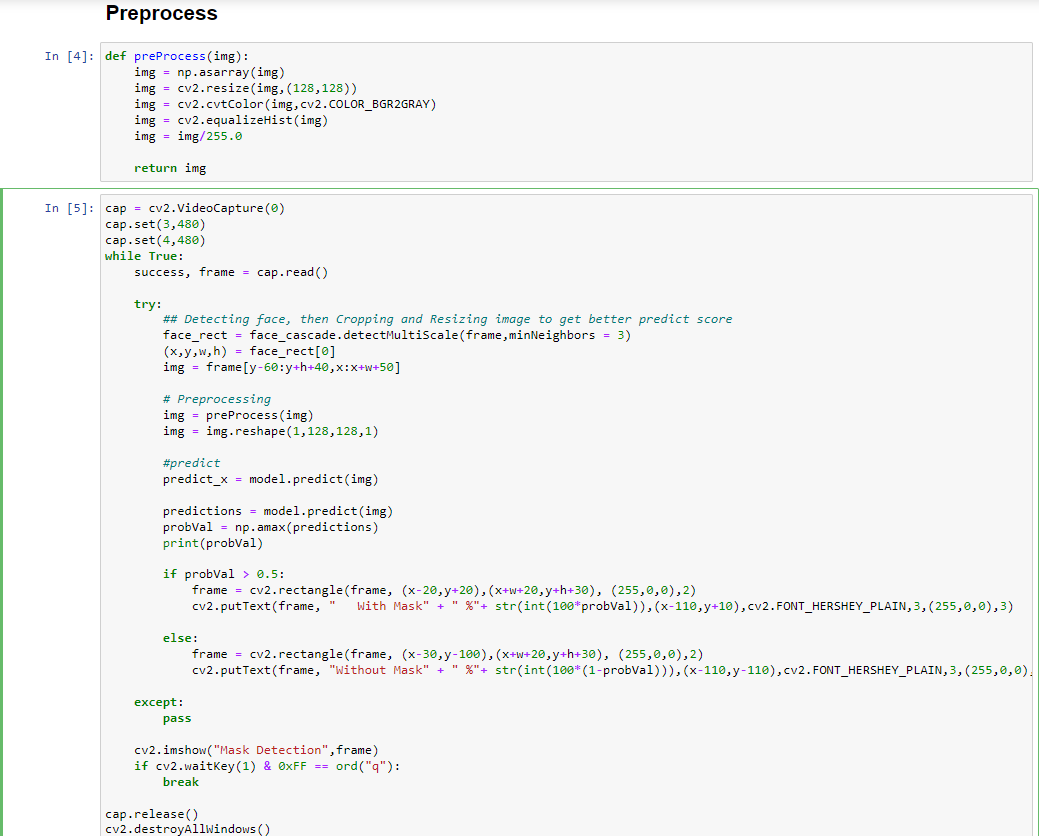The width and height of the screenshot is (1039, 836).
Task: Click the "print(probVal)" line
Action: [213, 543]
